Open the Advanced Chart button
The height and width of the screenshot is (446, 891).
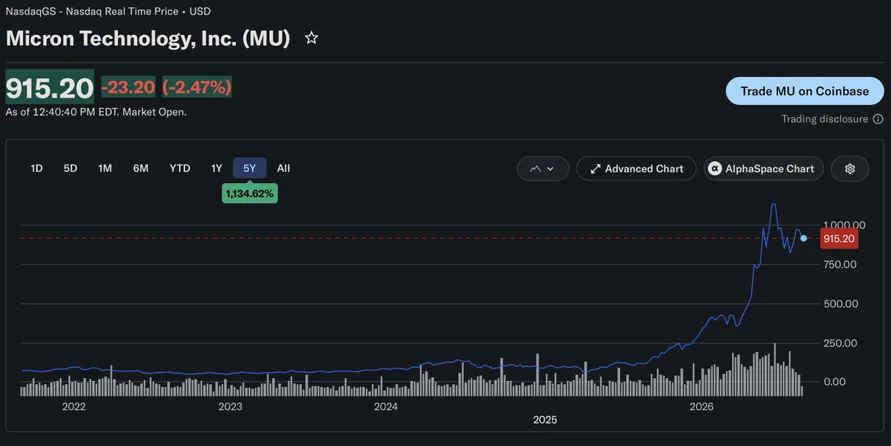coord(636,169)
